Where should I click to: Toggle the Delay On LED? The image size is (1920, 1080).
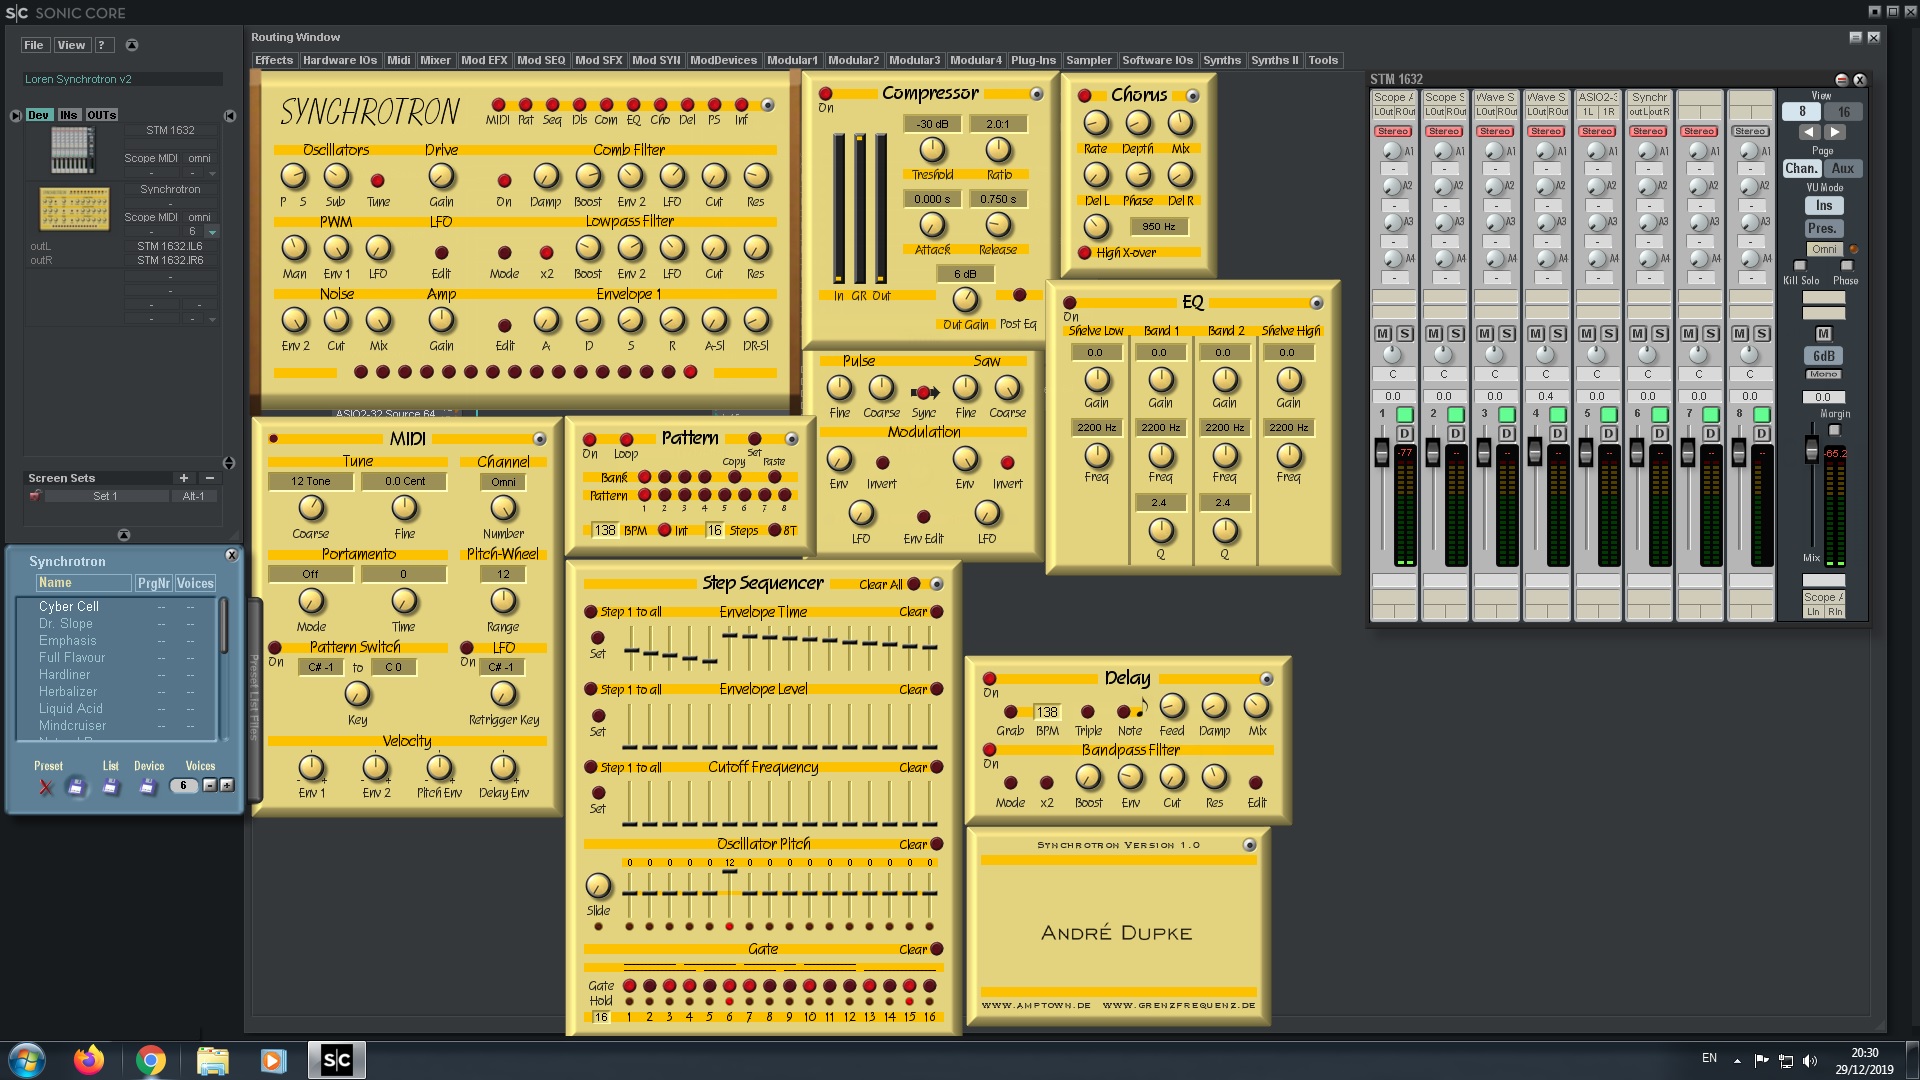[x=989, y=679]
